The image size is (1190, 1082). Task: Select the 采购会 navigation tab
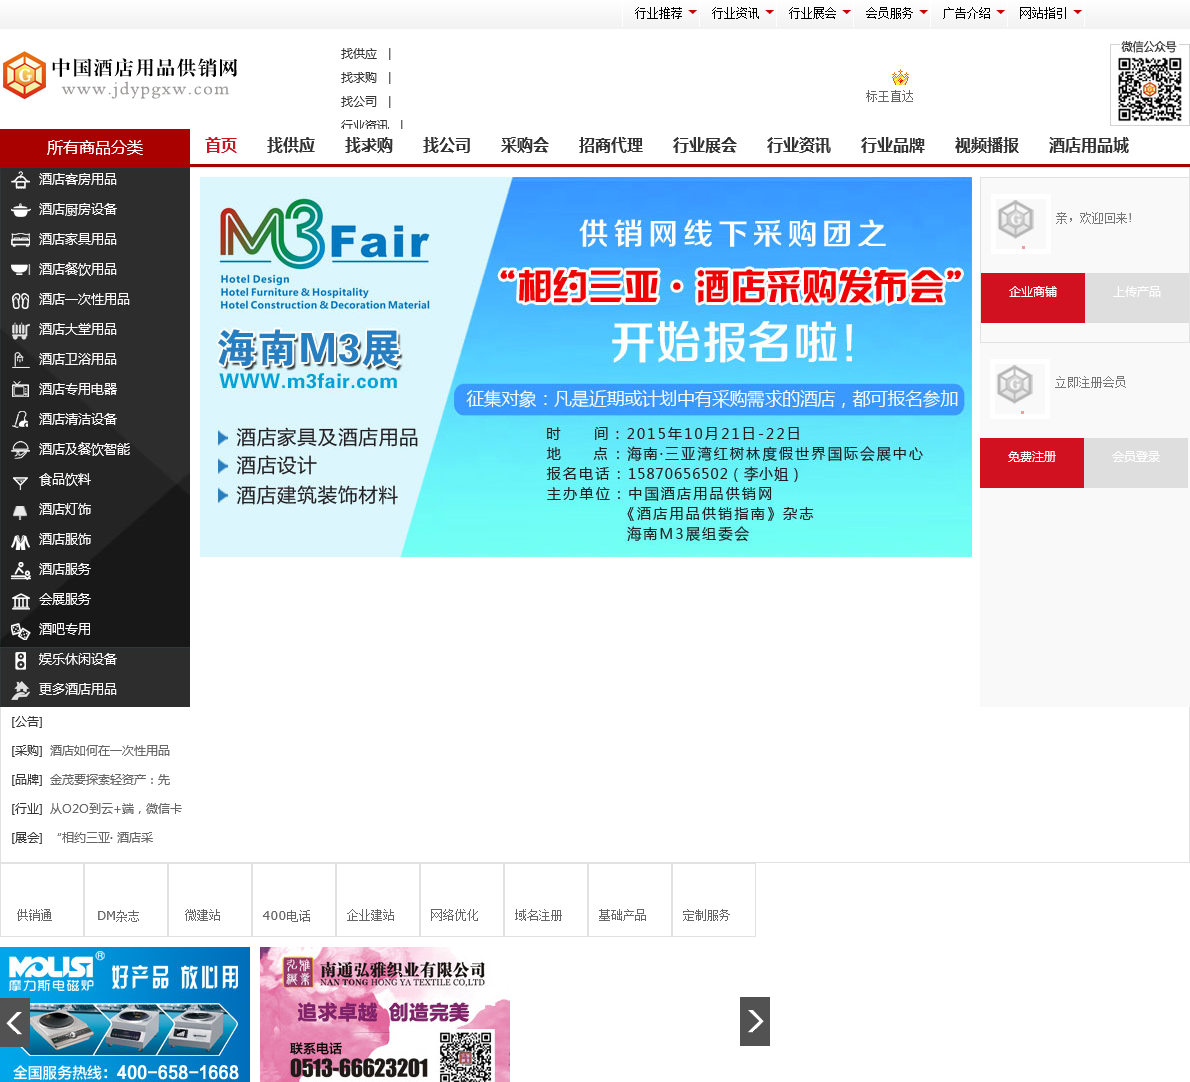pyautogui.click(x=524, y=146)
